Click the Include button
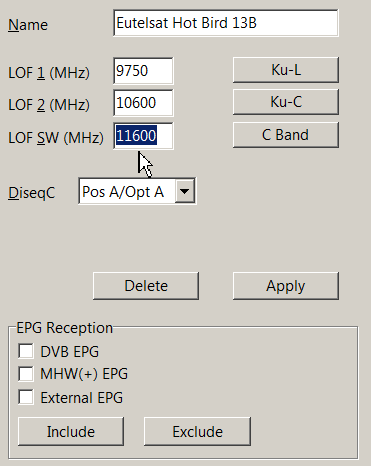This screenshot has width=371, height=466. 71,431
